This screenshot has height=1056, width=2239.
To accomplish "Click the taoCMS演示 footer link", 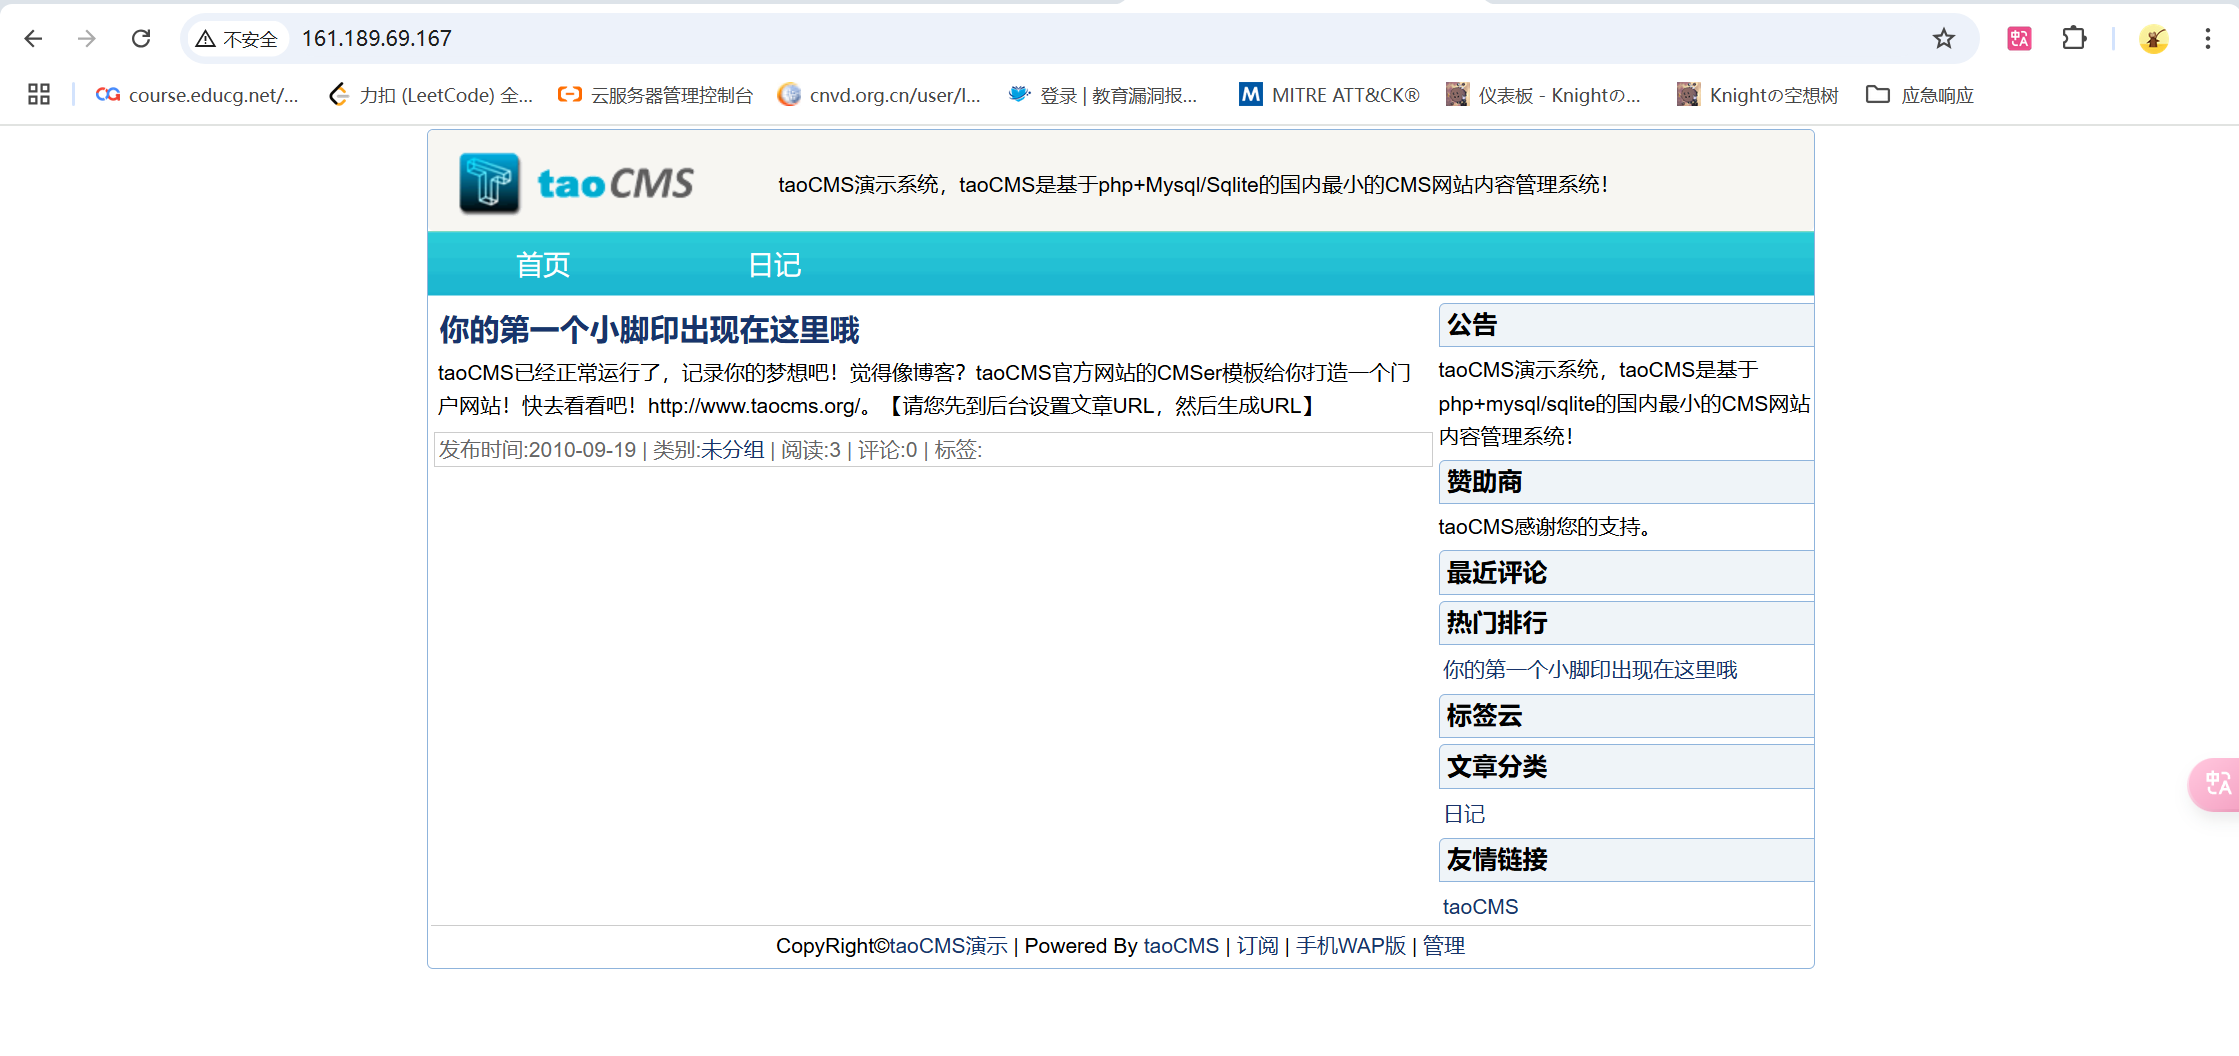I will click(949, 946).
